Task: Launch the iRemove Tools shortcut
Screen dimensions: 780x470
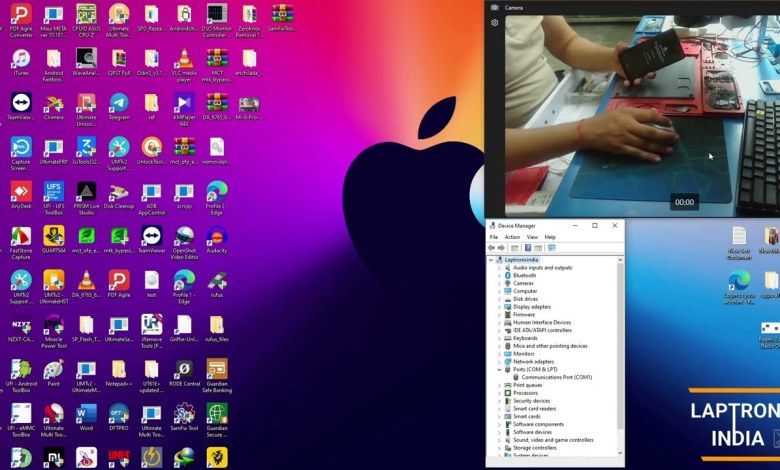Action: (x=152, y=331)
